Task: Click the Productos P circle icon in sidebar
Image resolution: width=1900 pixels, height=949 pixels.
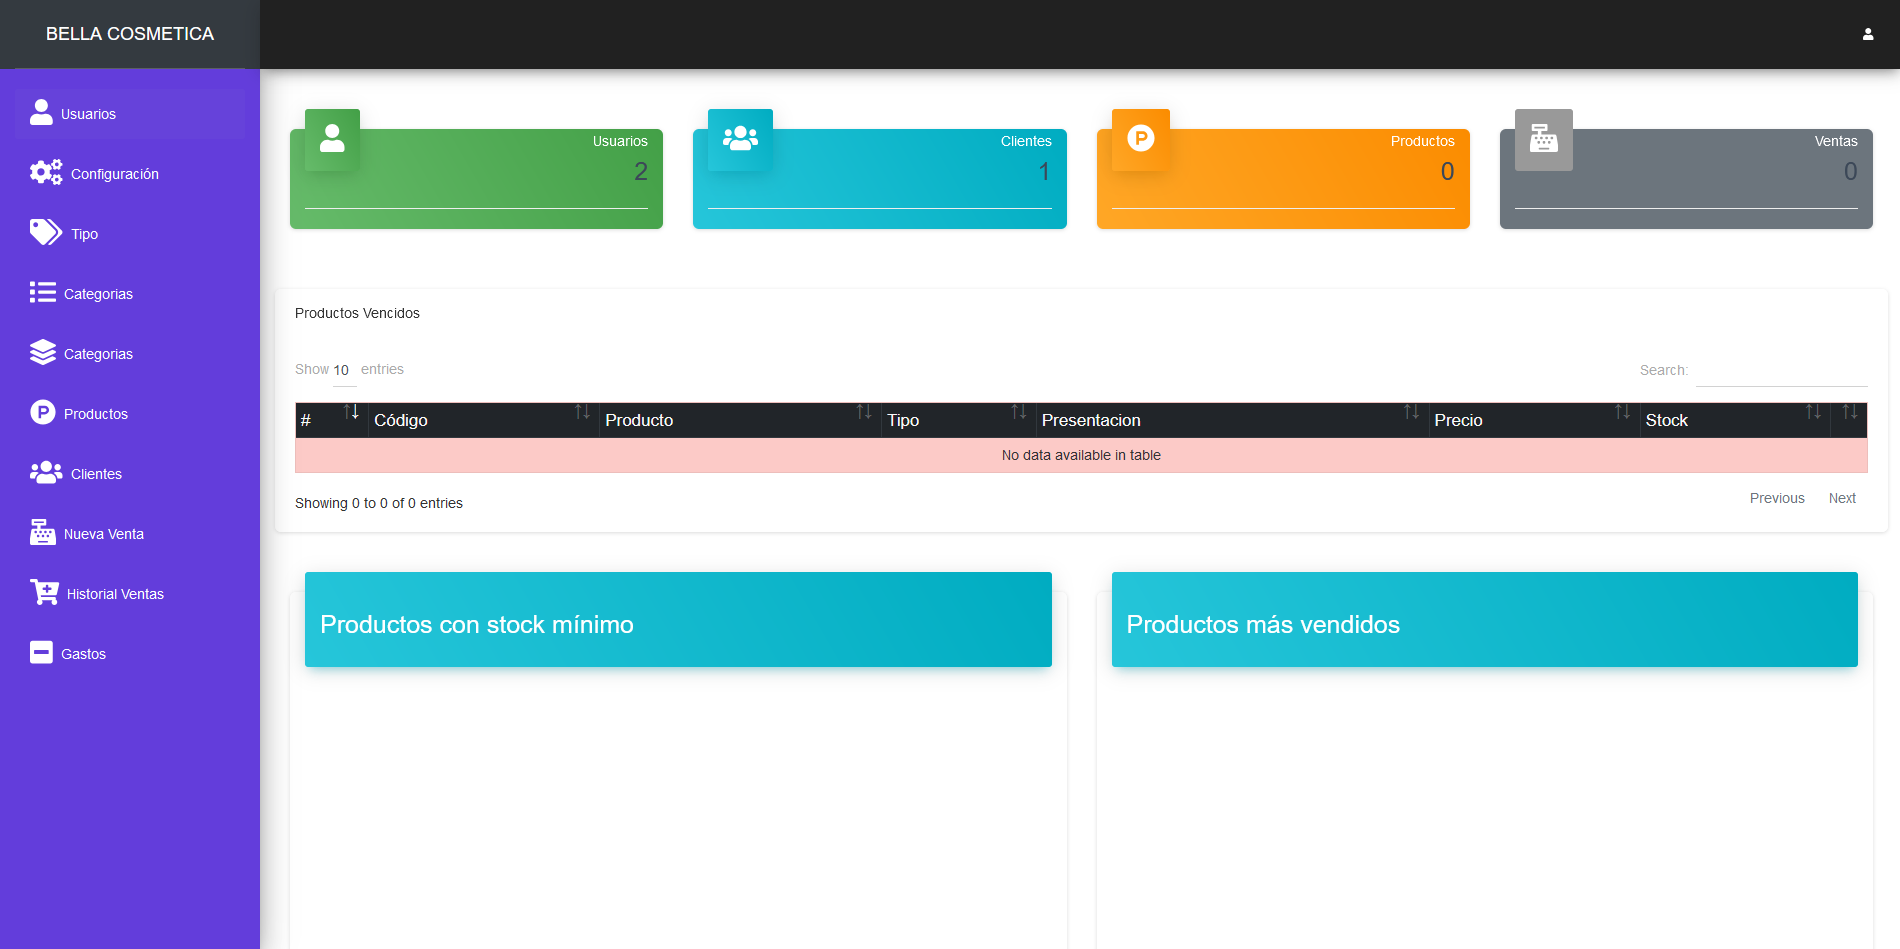Action: tap(42, 412)
